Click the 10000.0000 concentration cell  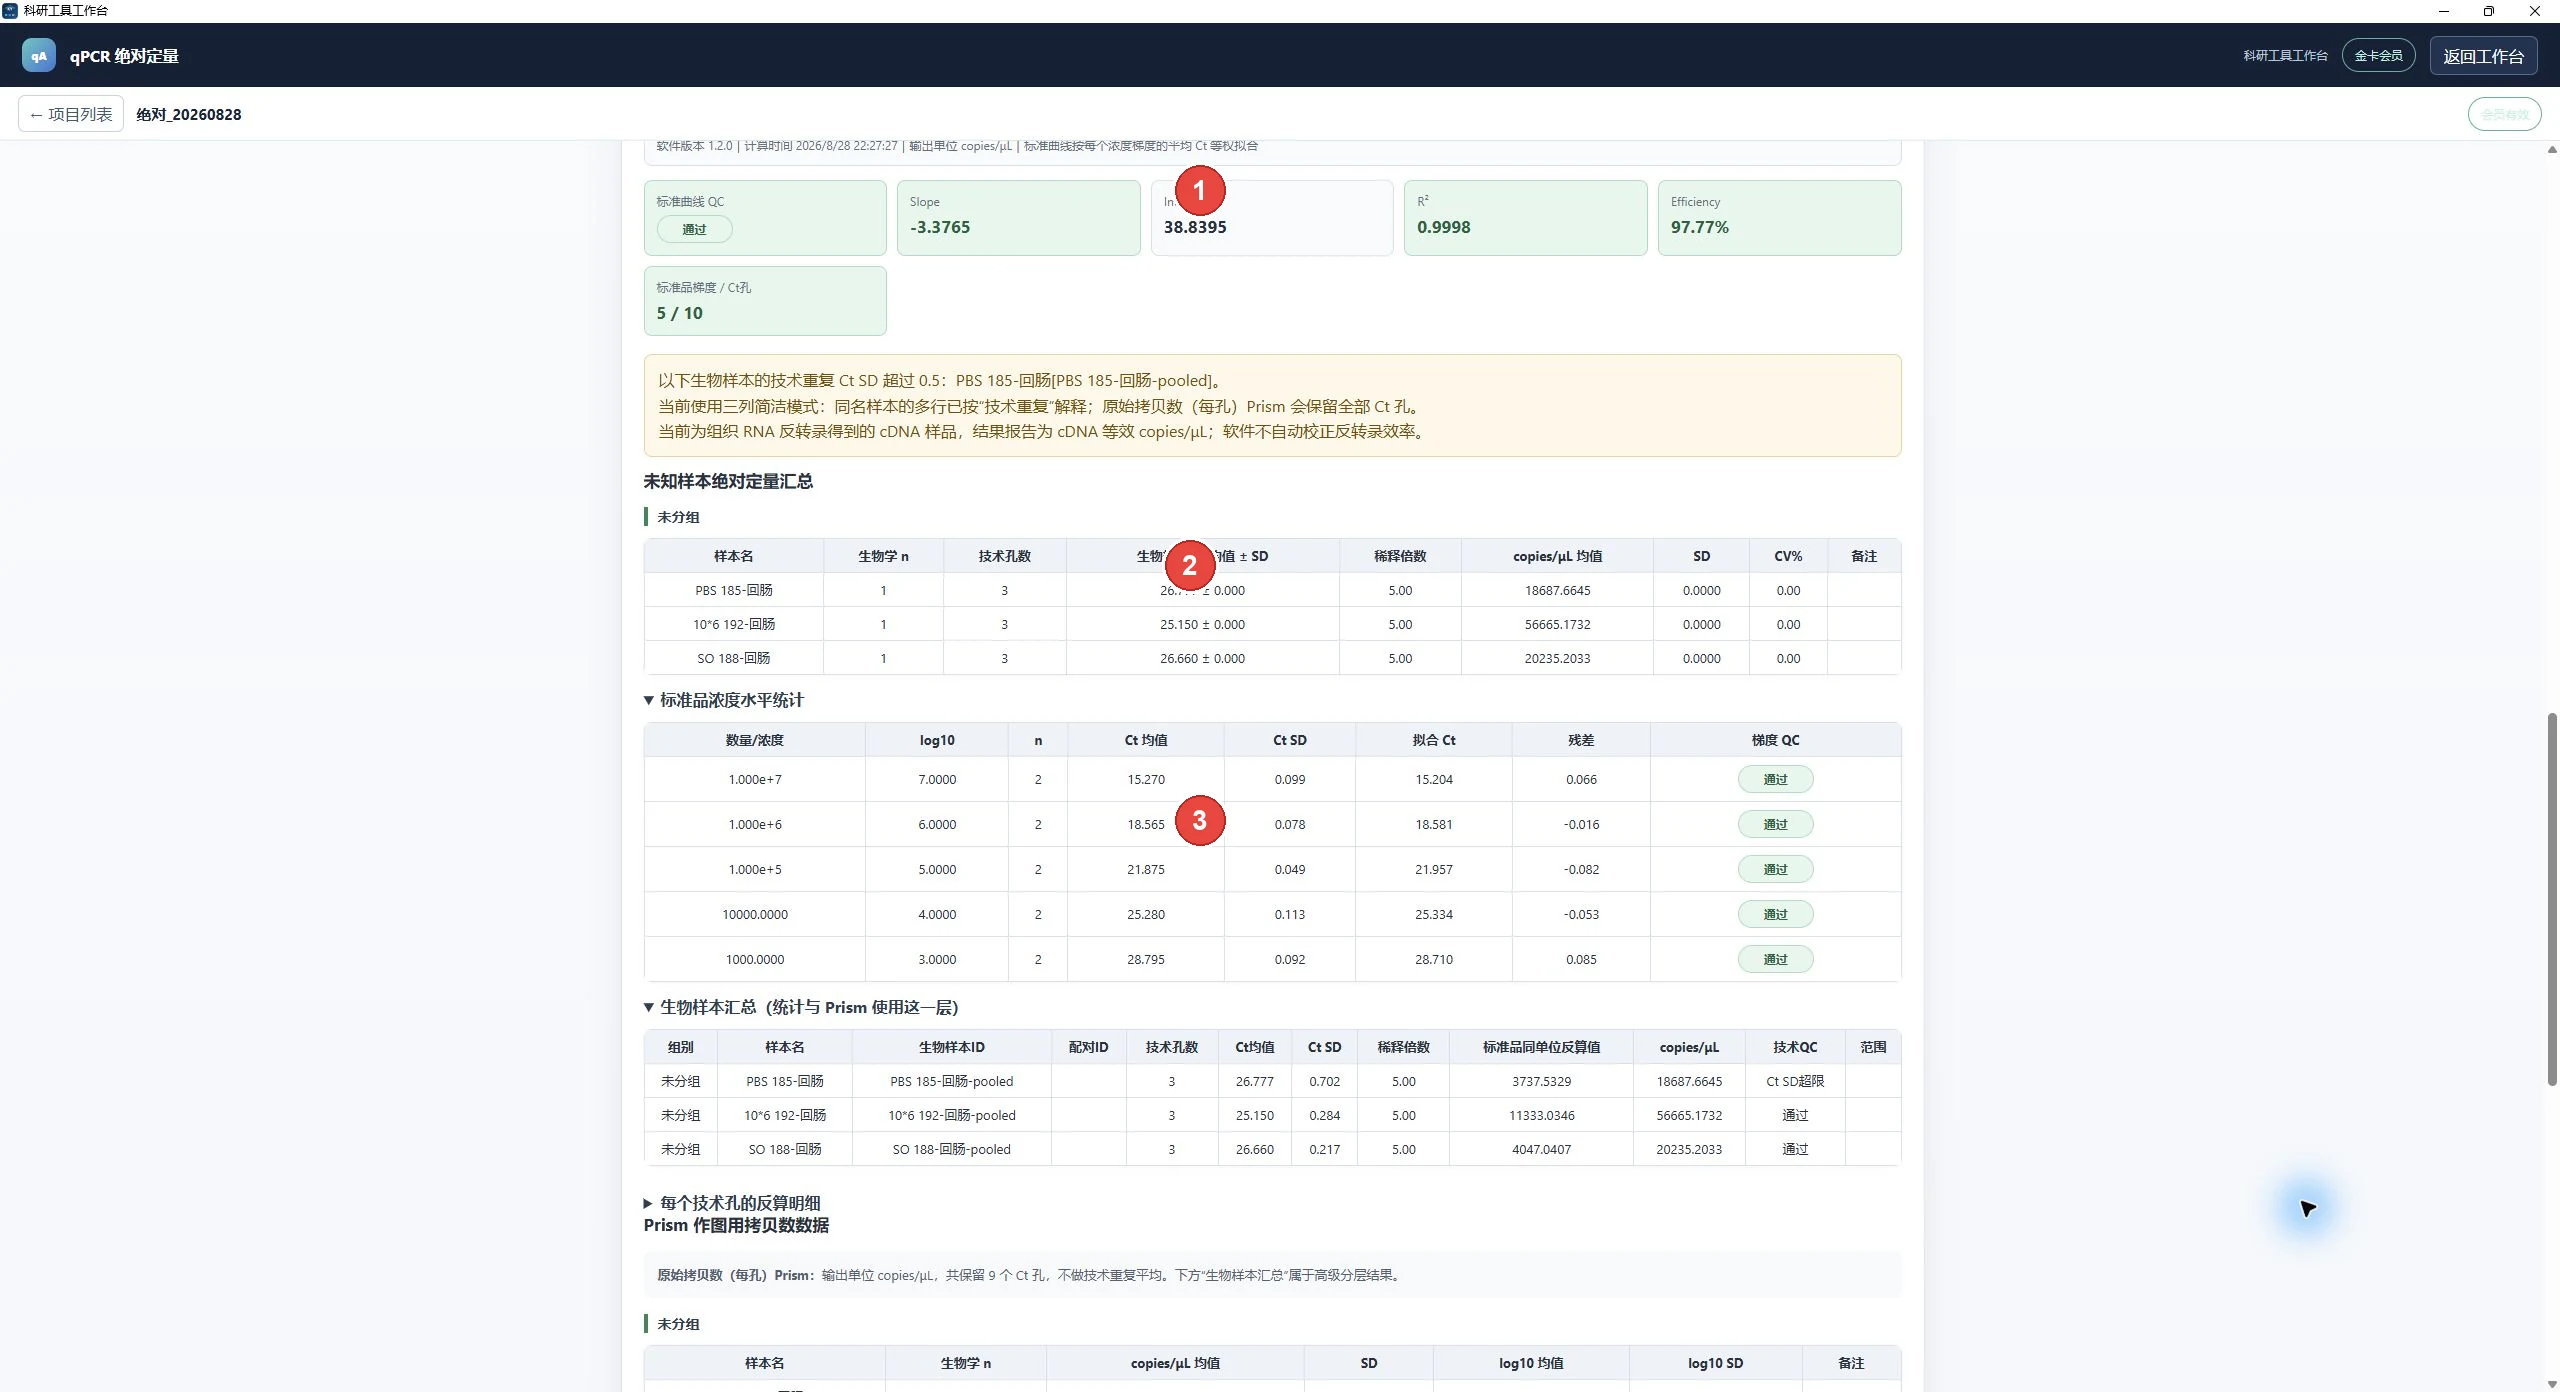point(755,914)
